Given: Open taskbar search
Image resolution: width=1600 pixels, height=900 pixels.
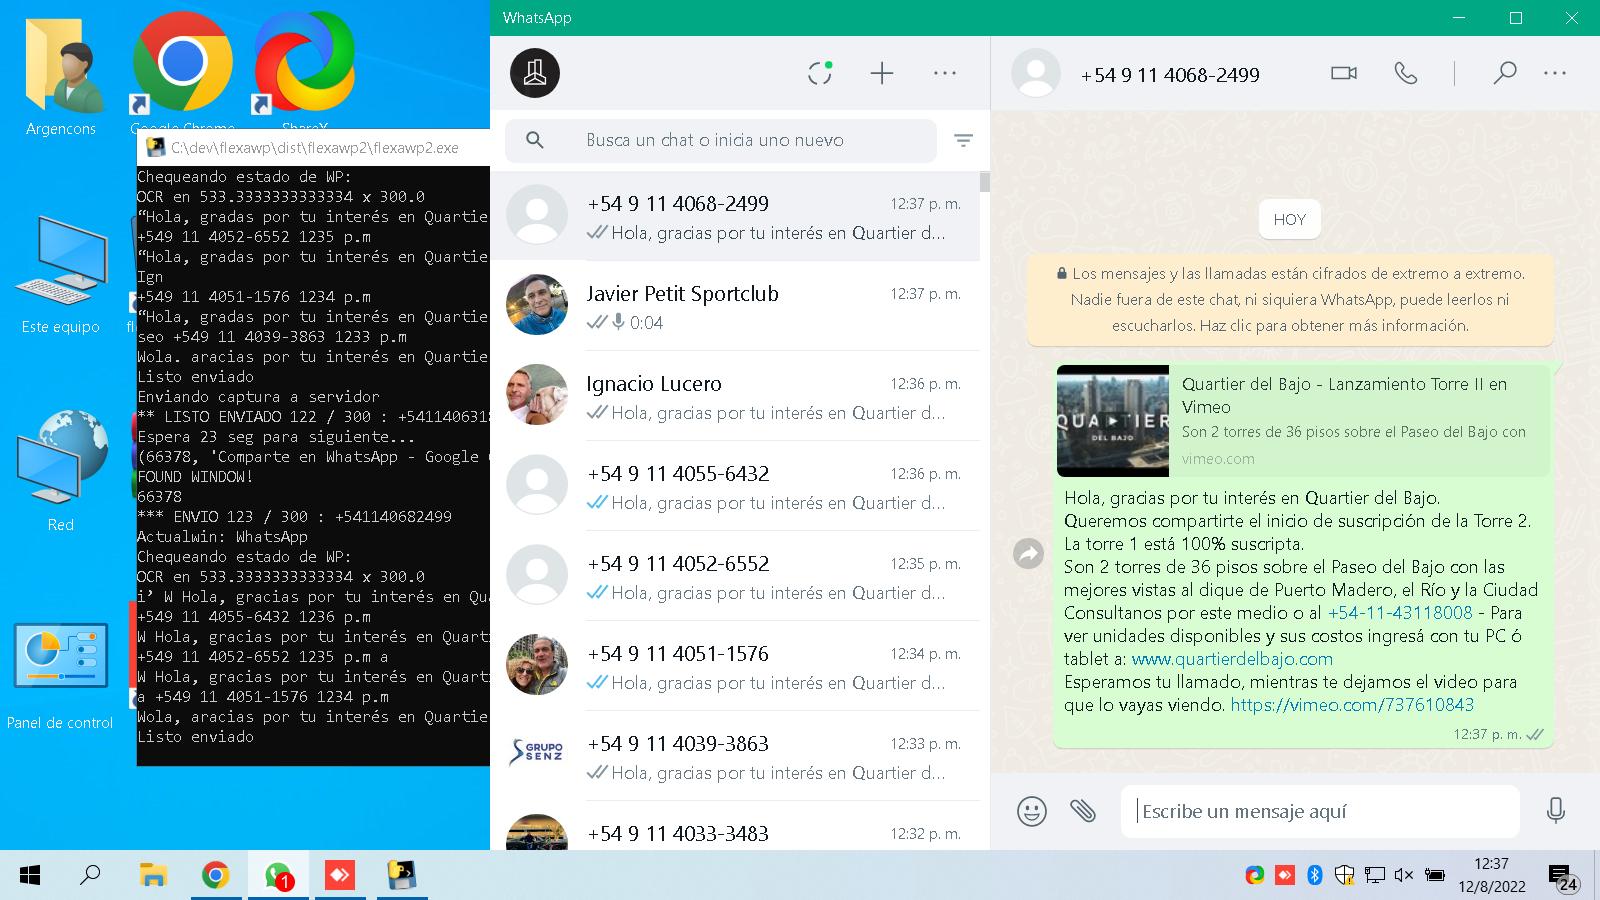Looking at the screenshot, I should [90, 876].
